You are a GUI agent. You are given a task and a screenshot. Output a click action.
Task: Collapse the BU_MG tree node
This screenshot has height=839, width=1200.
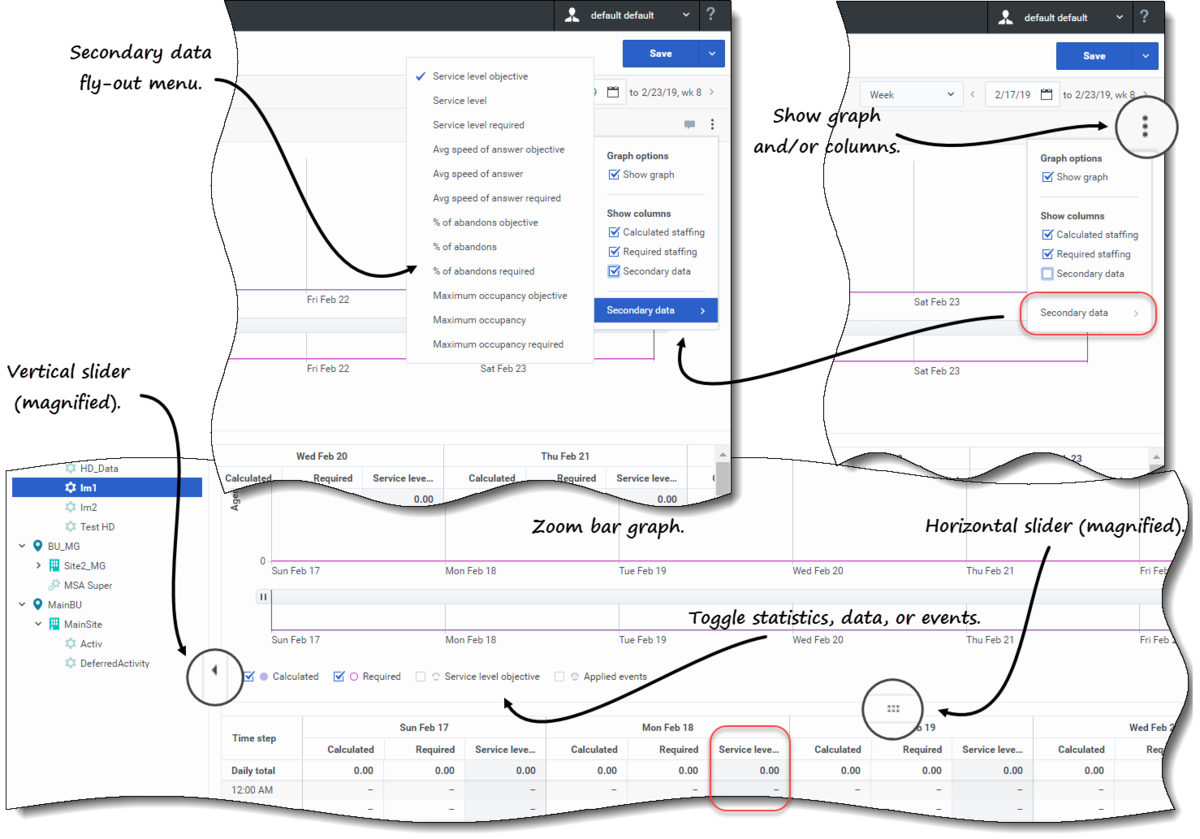[x=22, y=547]
